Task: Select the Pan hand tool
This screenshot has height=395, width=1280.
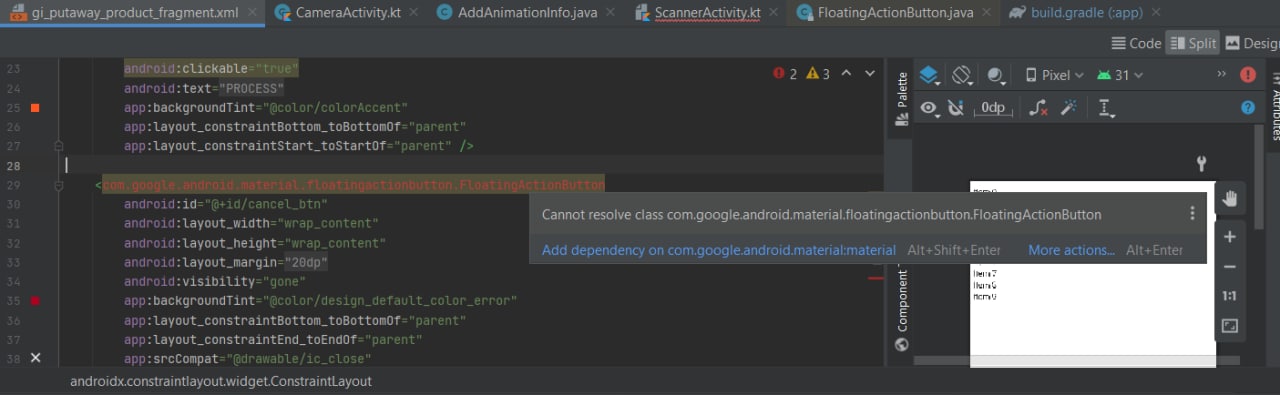Action: (1230, 198)
